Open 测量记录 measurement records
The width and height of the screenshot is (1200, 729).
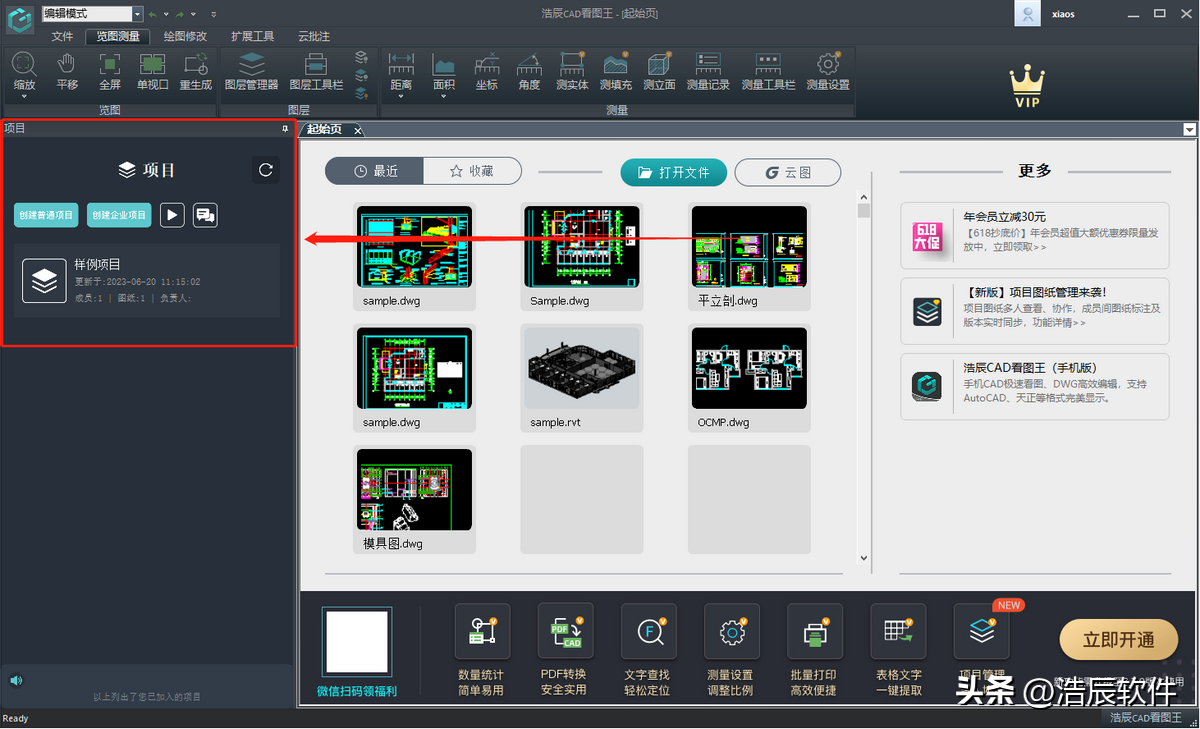708,72
